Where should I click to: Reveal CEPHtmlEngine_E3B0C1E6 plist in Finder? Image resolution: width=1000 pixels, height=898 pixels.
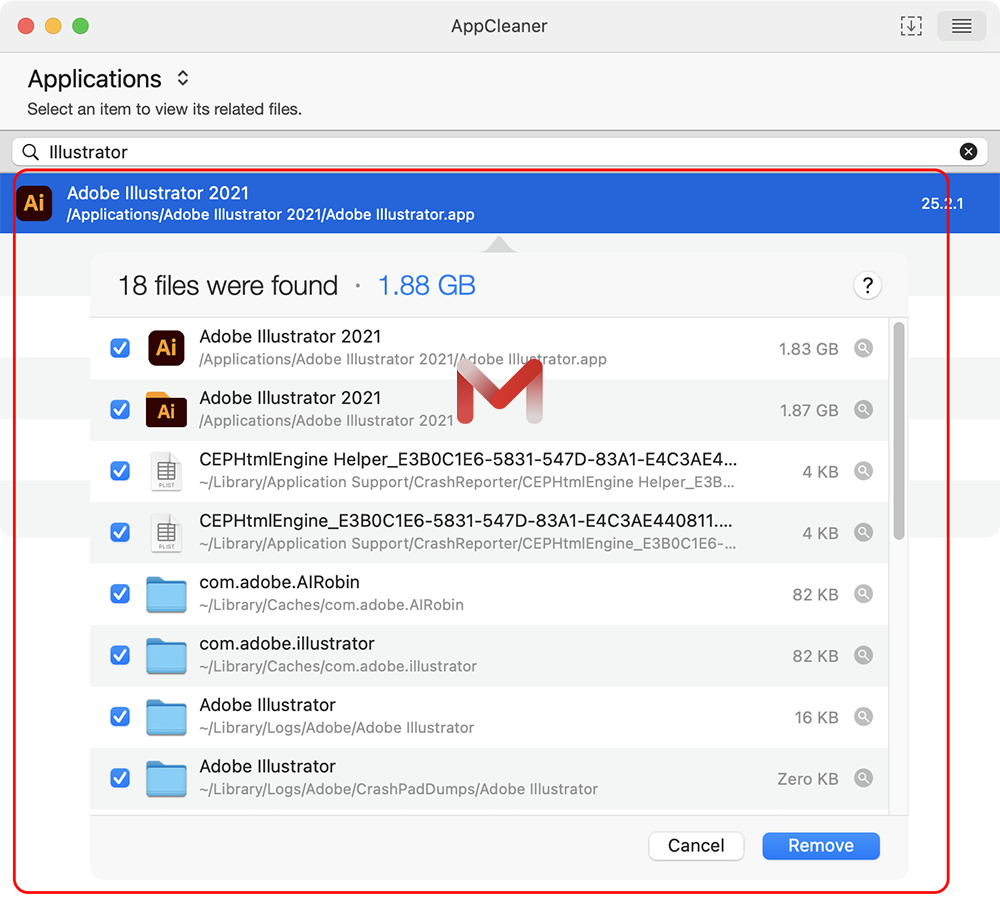[x=863, y=532]
